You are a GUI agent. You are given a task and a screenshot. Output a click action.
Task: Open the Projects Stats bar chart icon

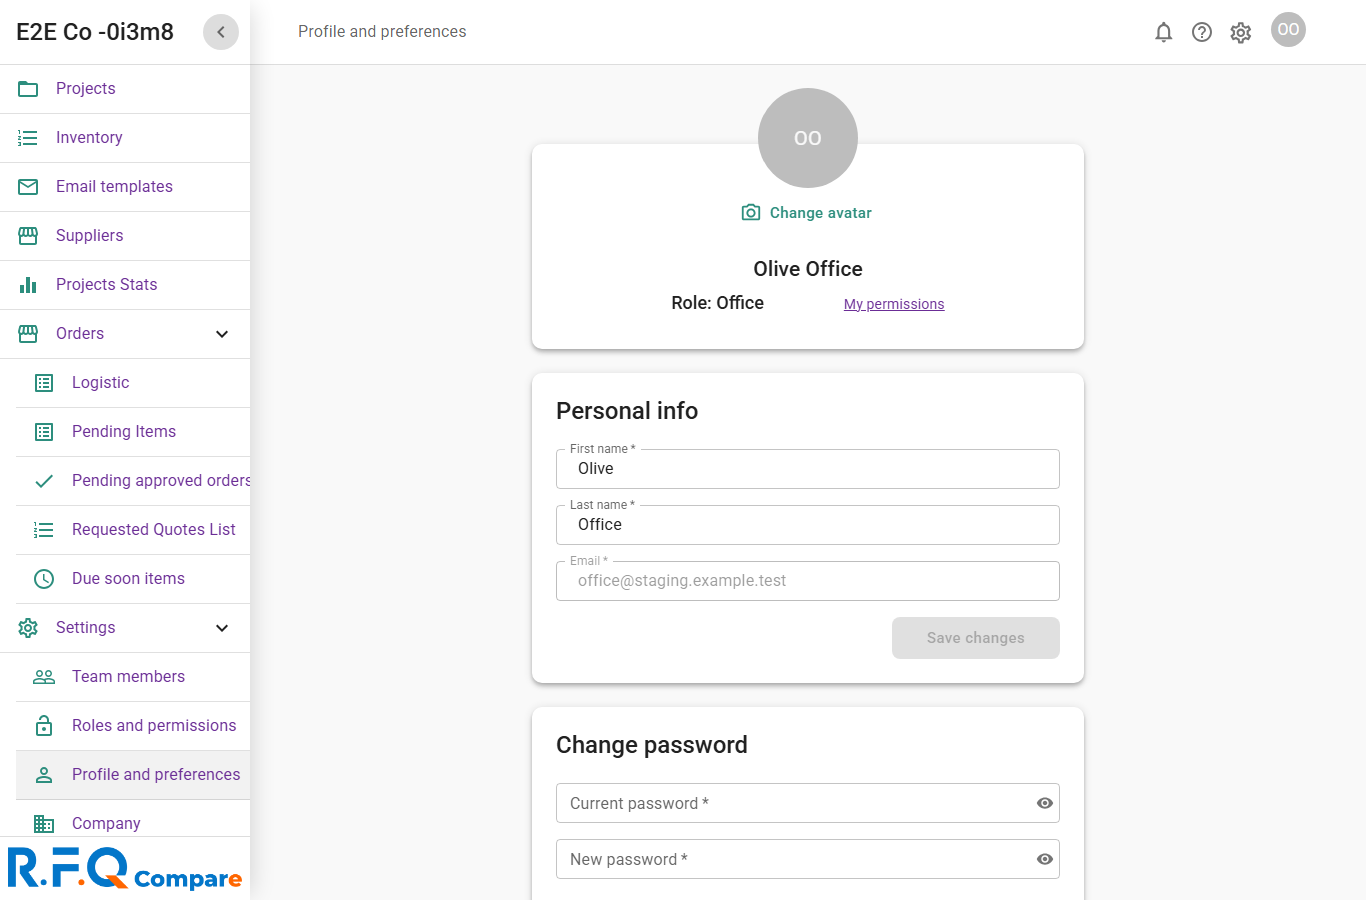(28, 285)
